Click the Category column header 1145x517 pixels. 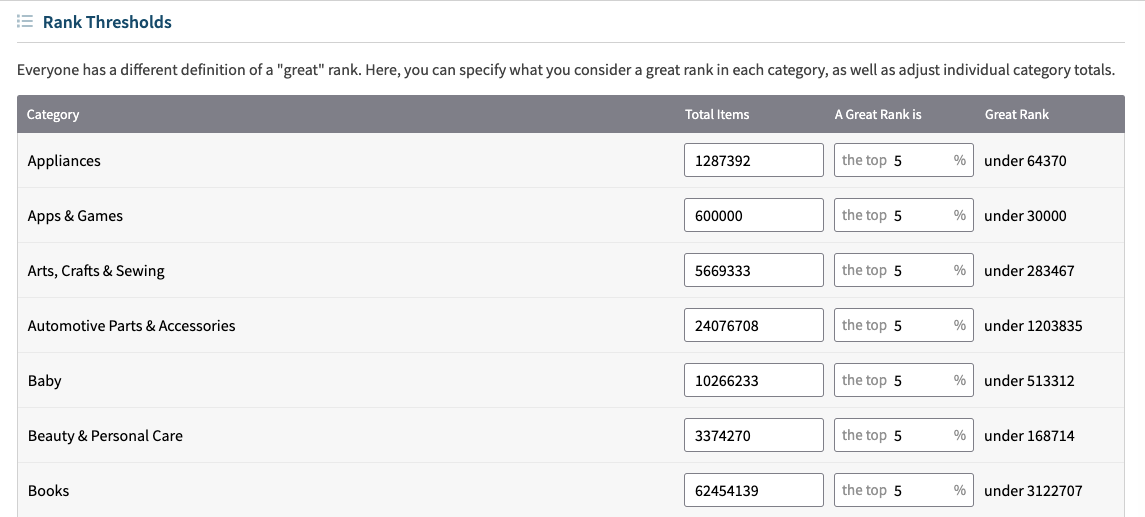tap(53, 114)
